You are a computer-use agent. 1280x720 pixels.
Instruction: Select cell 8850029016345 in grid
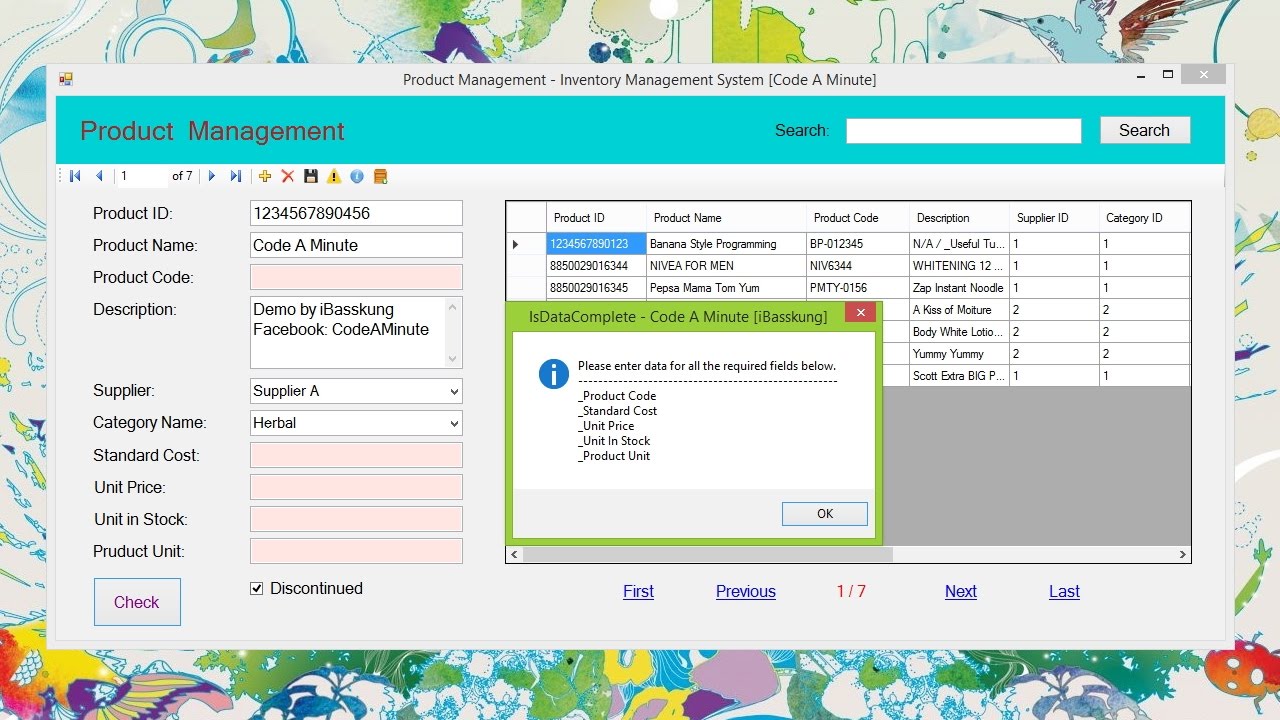pyautogui.click(x=596, y=288)
